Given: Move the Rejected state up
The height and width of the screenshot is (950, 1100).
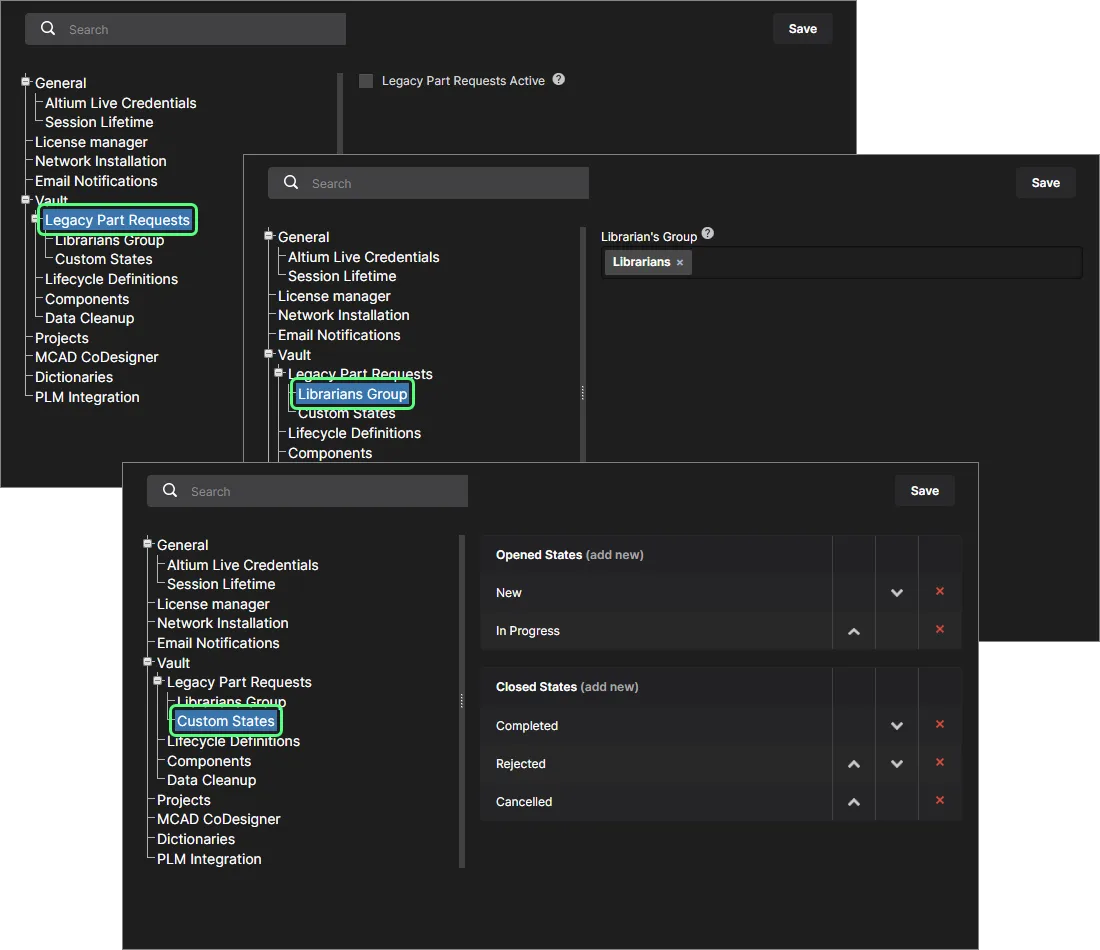Looking at the screenshot, I should (x=854, y=764).
